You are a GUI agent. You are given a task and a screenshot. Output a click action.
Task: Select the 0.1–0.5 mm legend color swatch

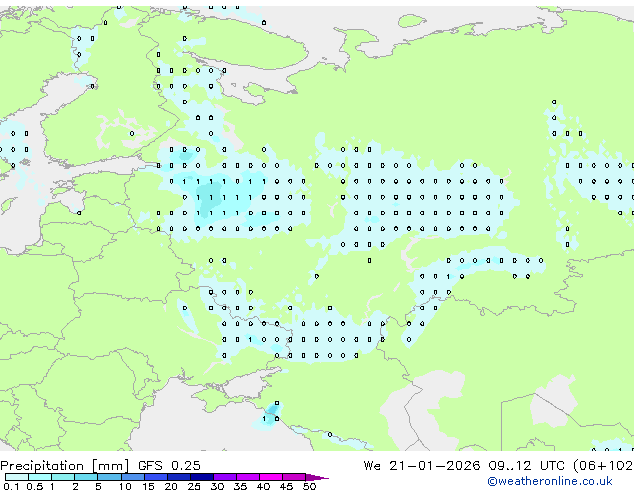(x=17, y=477)
